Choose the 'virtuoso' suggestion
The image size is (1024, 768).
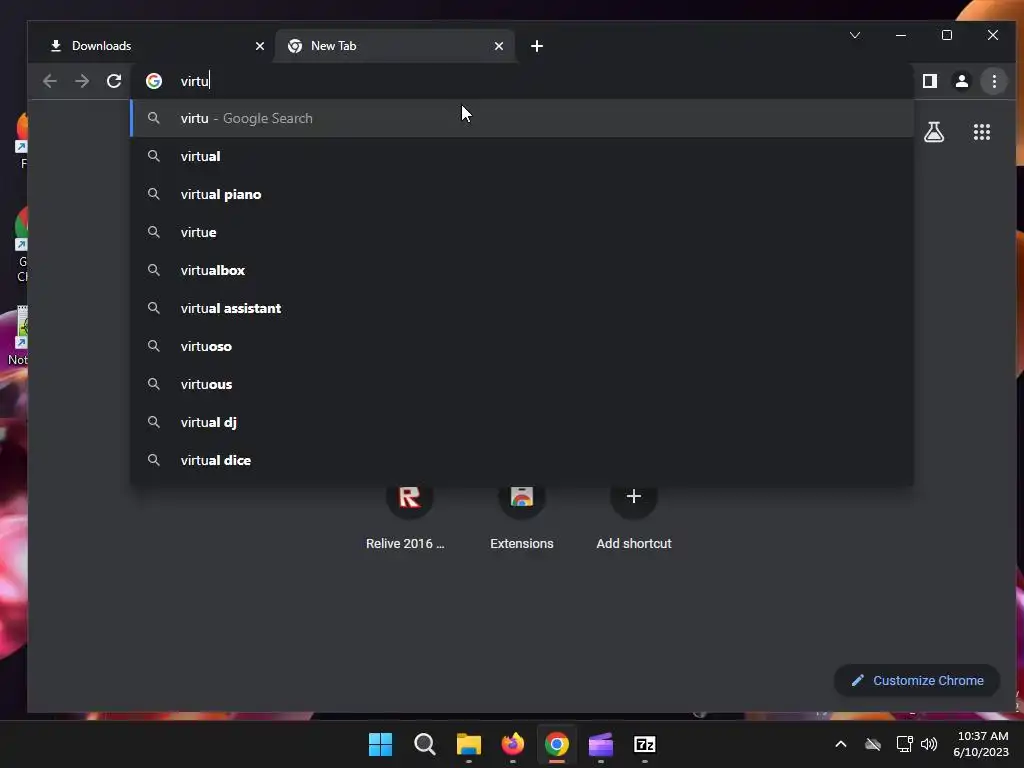pyautogui.click(x=522, y=346)
